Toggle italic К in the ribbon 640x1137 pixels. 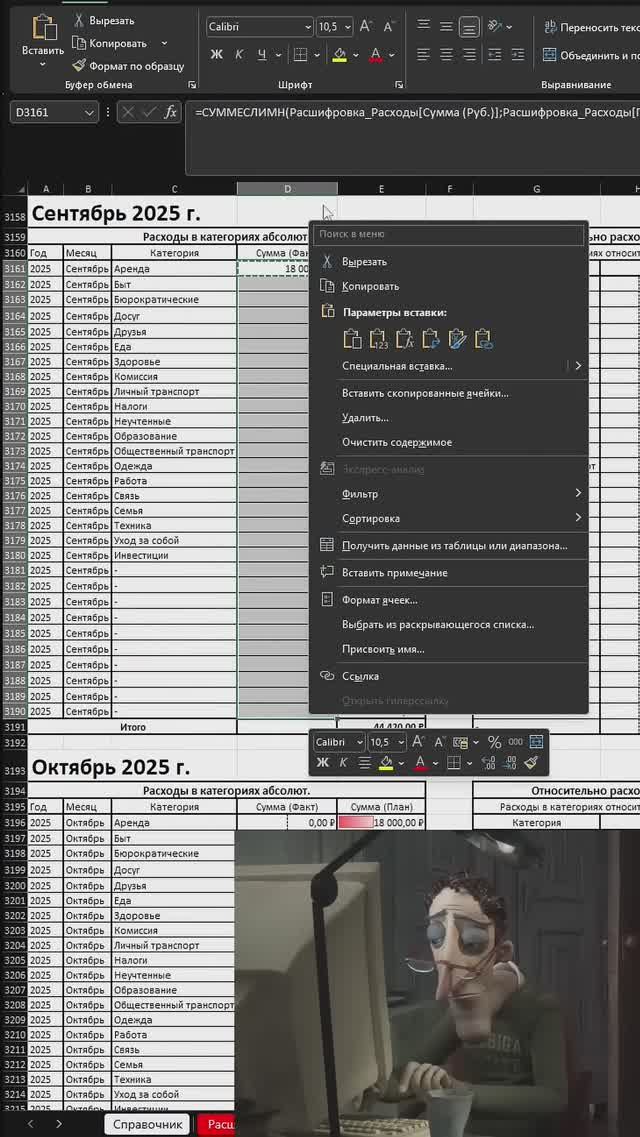[x=238, y=54]
